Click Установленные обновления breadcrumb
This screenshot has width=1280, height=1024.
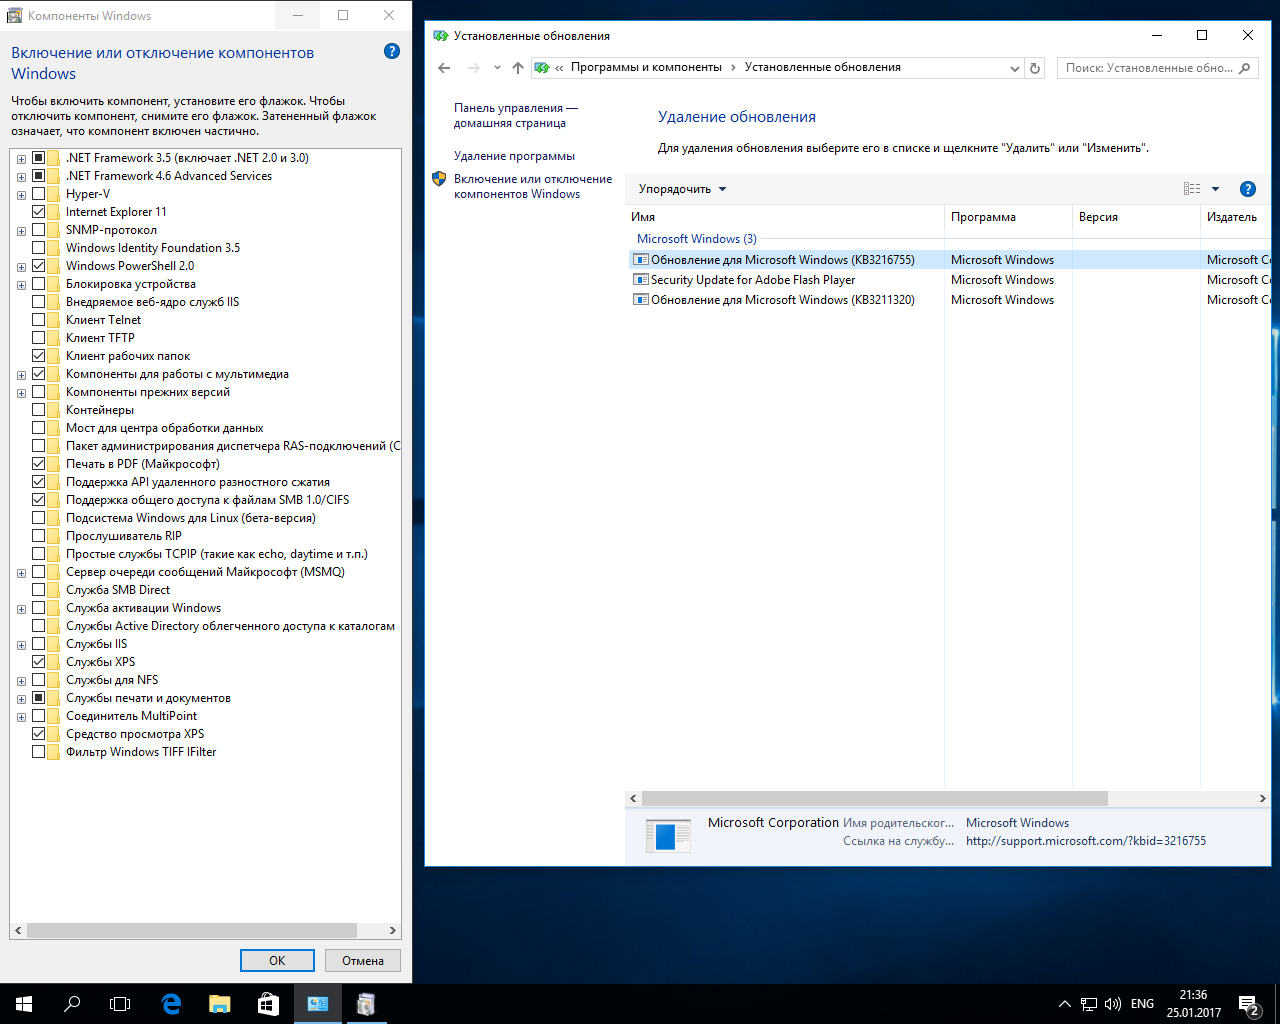822,67
